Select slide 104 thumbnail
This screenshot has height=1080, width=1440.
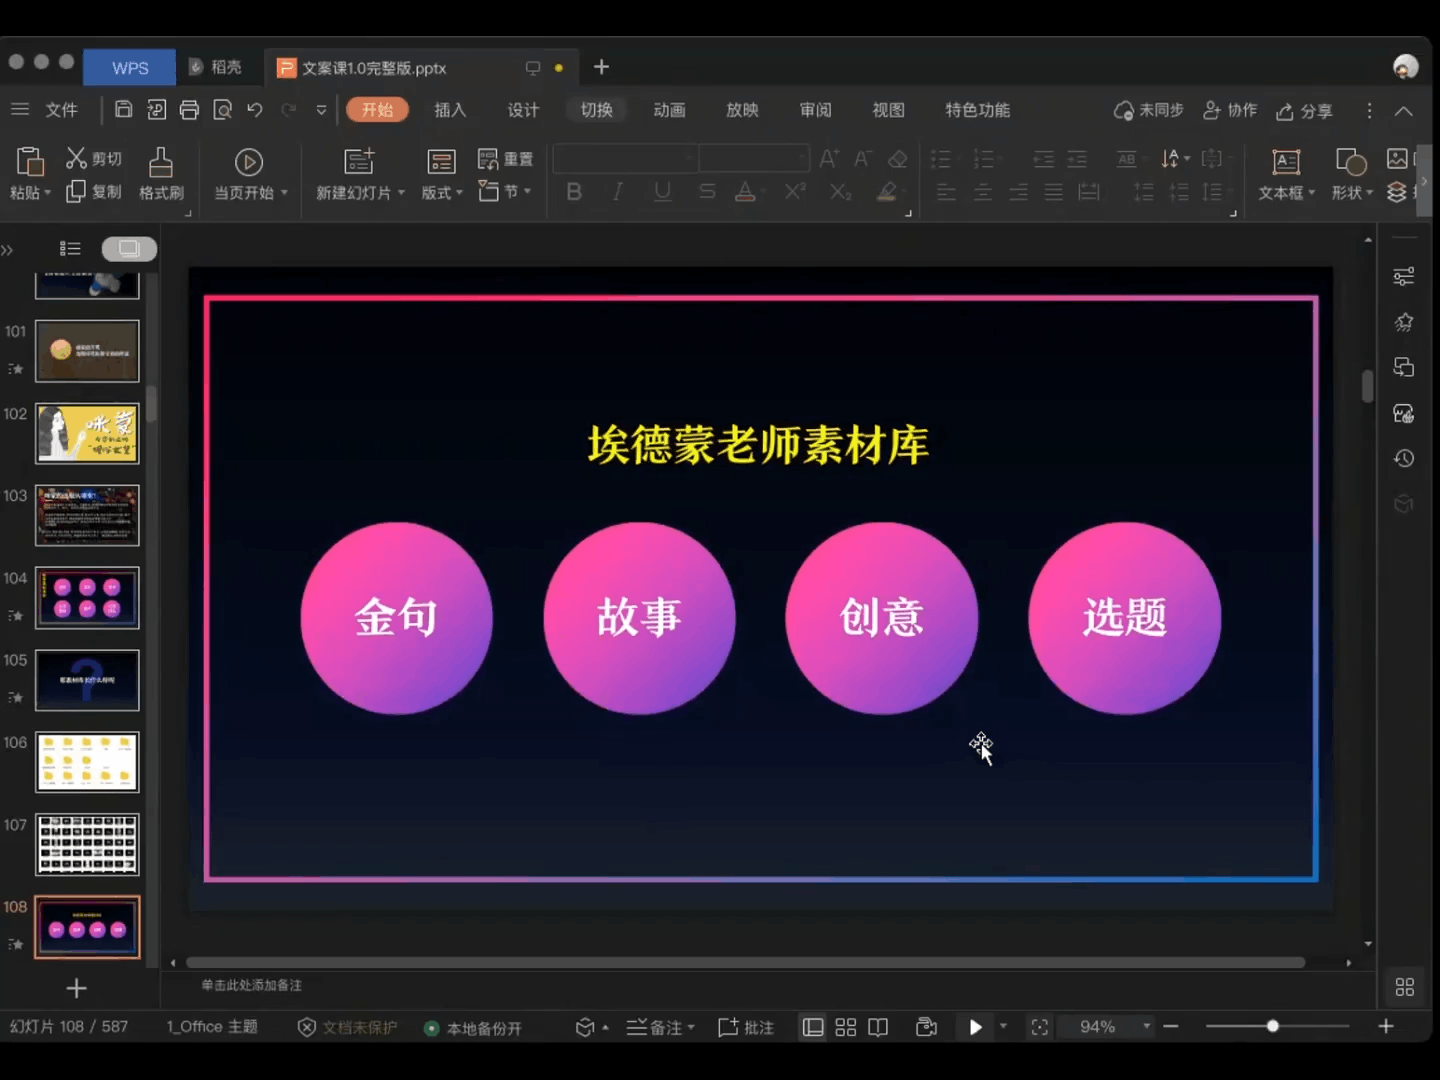(x=87, y=598)
